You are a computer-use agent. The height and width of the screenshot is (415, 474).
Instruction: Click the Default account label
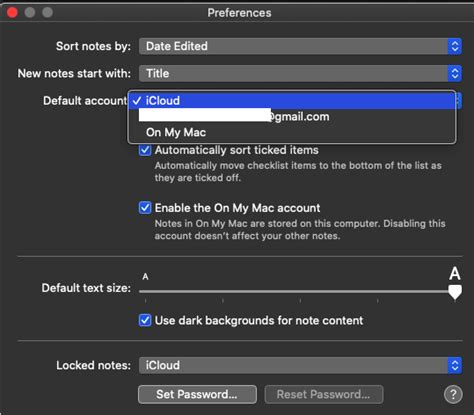(85, 101)
